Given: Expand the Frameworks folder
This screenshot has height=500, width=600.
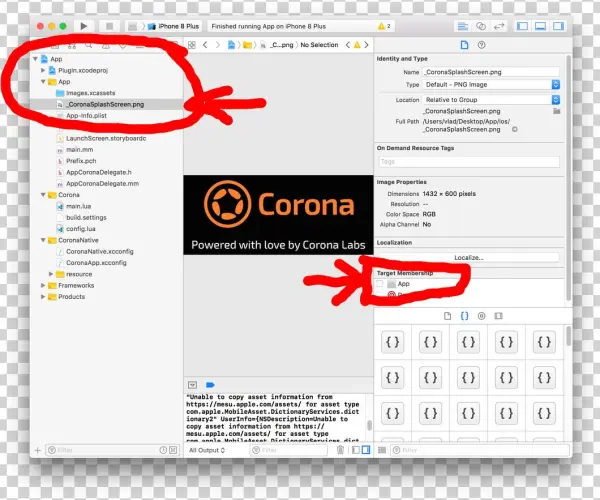Looking at the screenshot, I should 43,285.
